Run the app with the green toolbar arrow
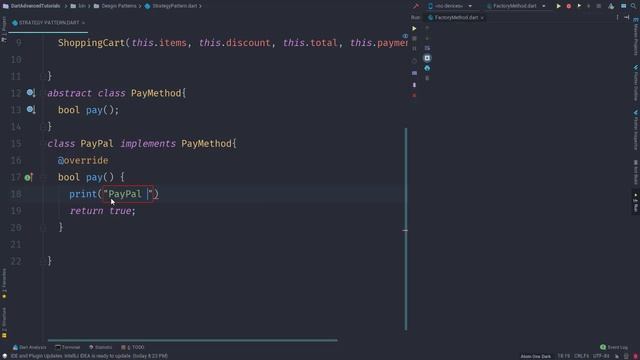Viewport: 640px width, 360px height. click(x=558, y=6)
